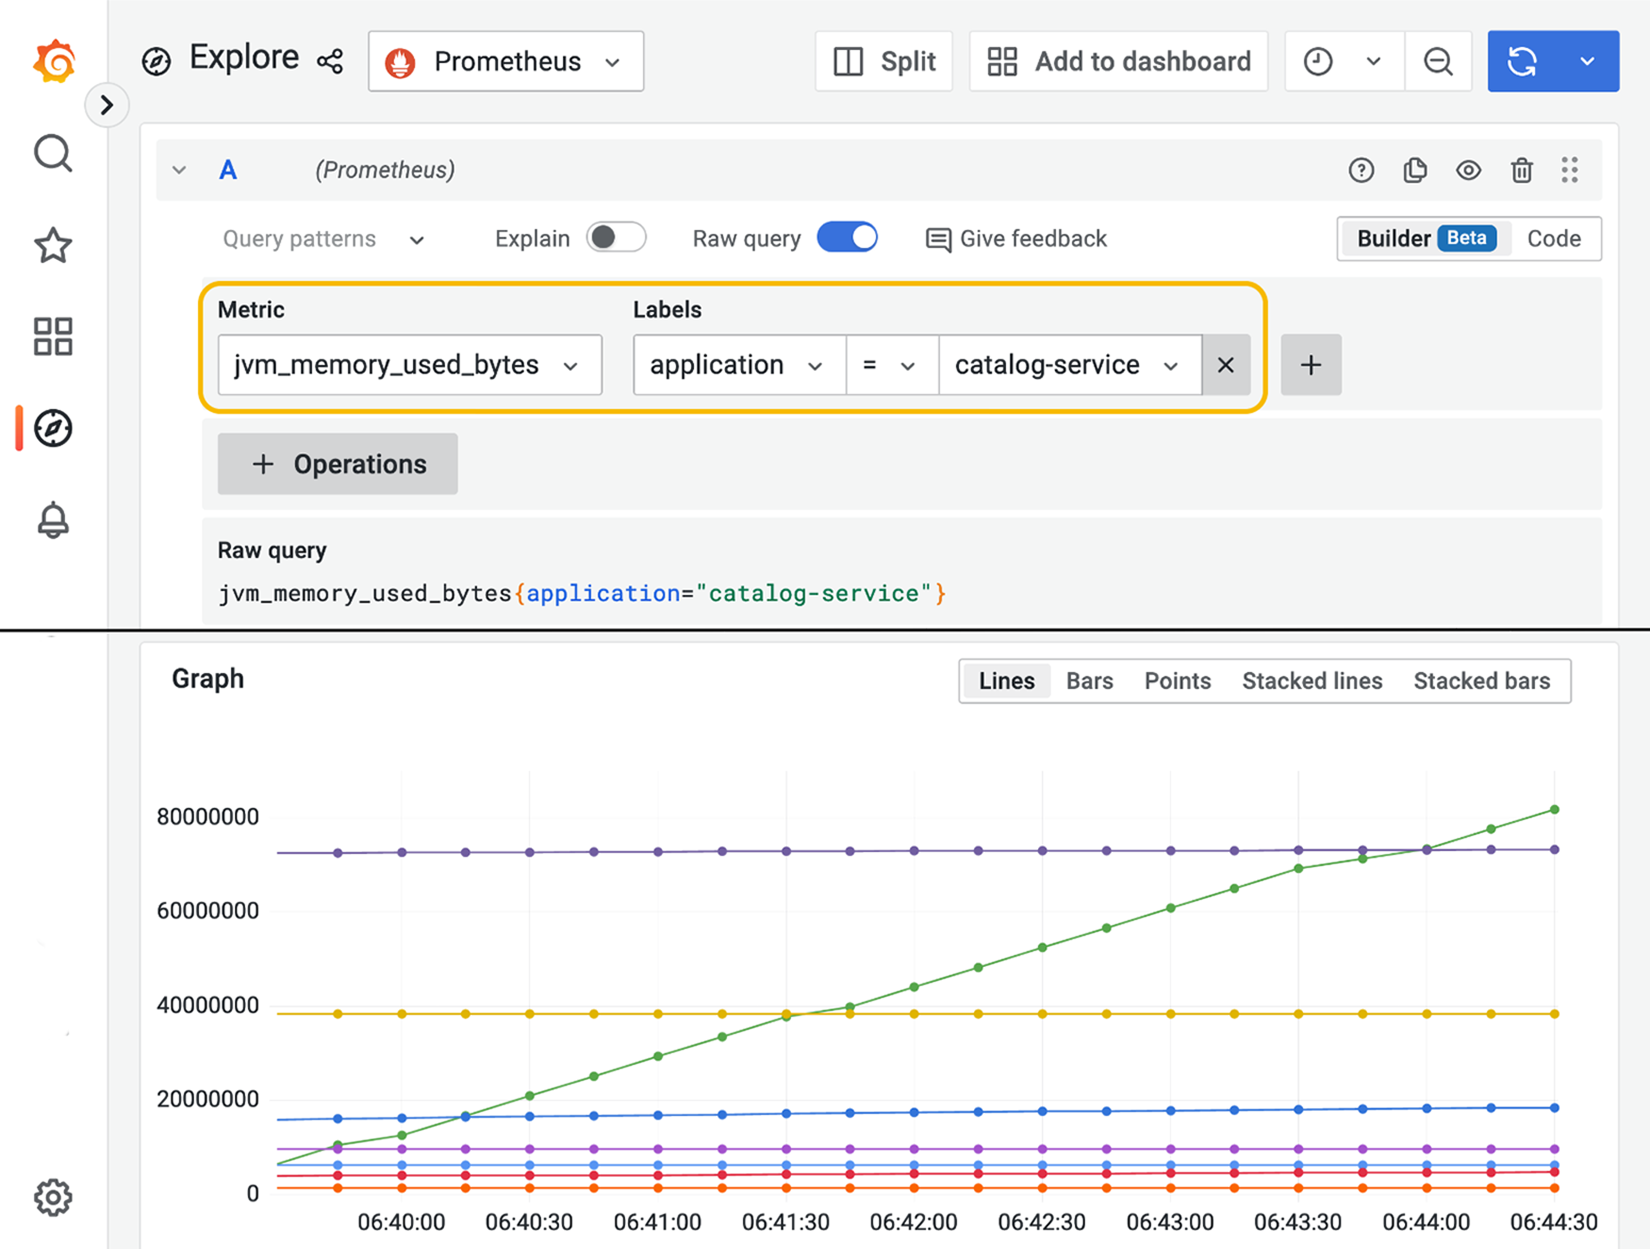Click the last green series data point
The image size is (1650, 1249).
tap(1555, 810)
